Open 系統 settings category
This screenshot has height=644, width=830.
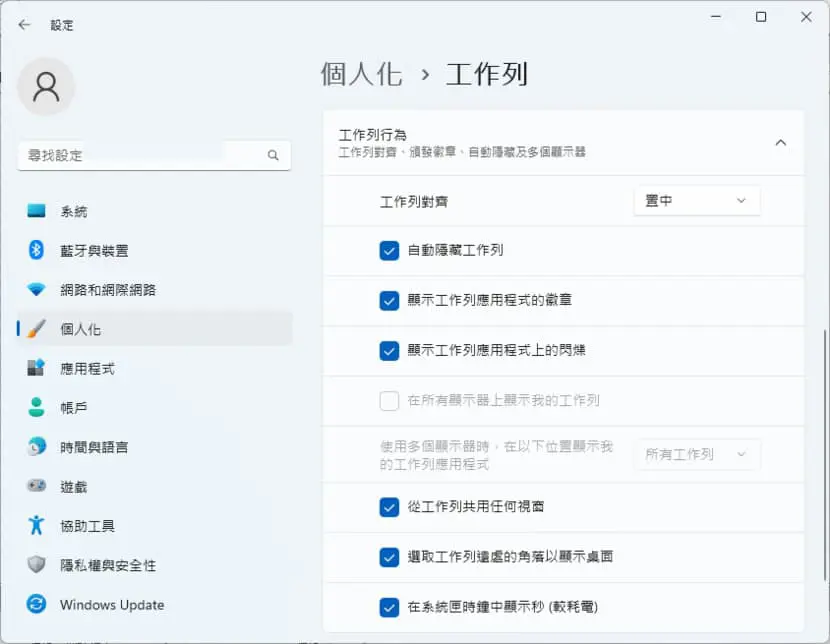[x=155, y=211]
